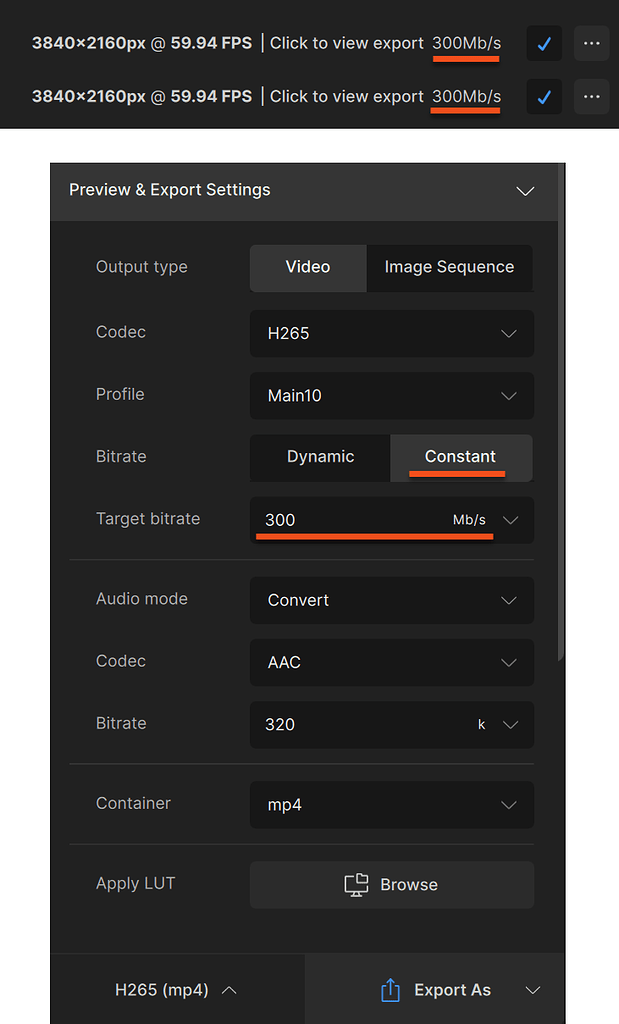Image resolution: width=619 pixels, height=1024 pixels.
Task: Open the Container dropdown showing mp4
Action: click(391, 805)
